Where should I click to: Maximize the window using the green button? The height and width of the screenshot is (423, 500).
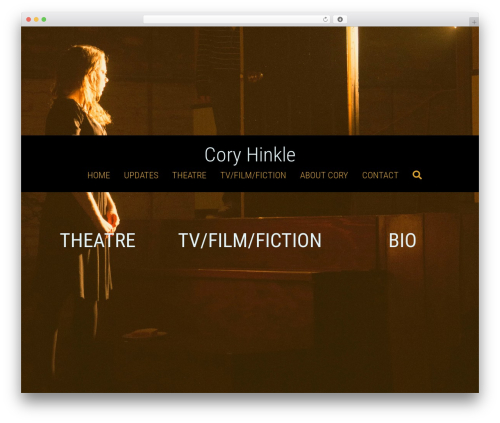point(44,19)
